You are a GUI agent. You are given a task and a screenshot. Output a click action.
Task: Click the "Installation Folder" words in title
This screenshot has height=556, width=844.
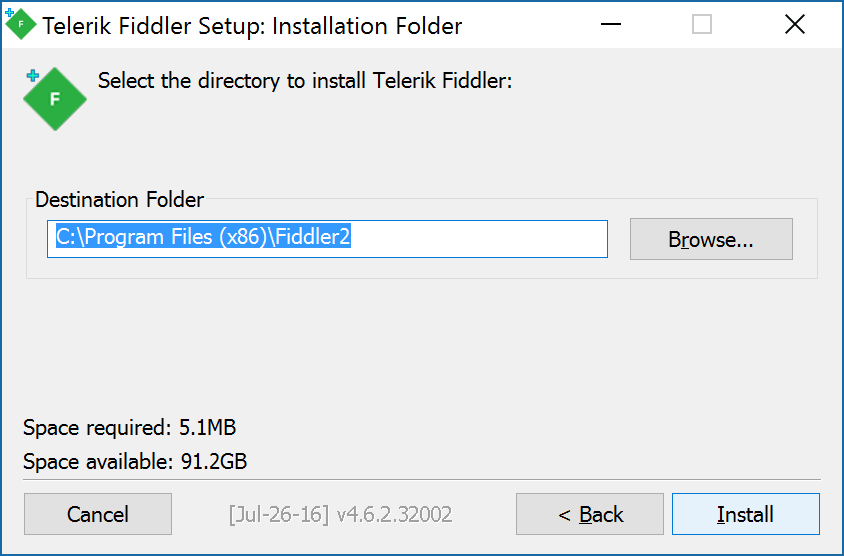tap(367, 26)
